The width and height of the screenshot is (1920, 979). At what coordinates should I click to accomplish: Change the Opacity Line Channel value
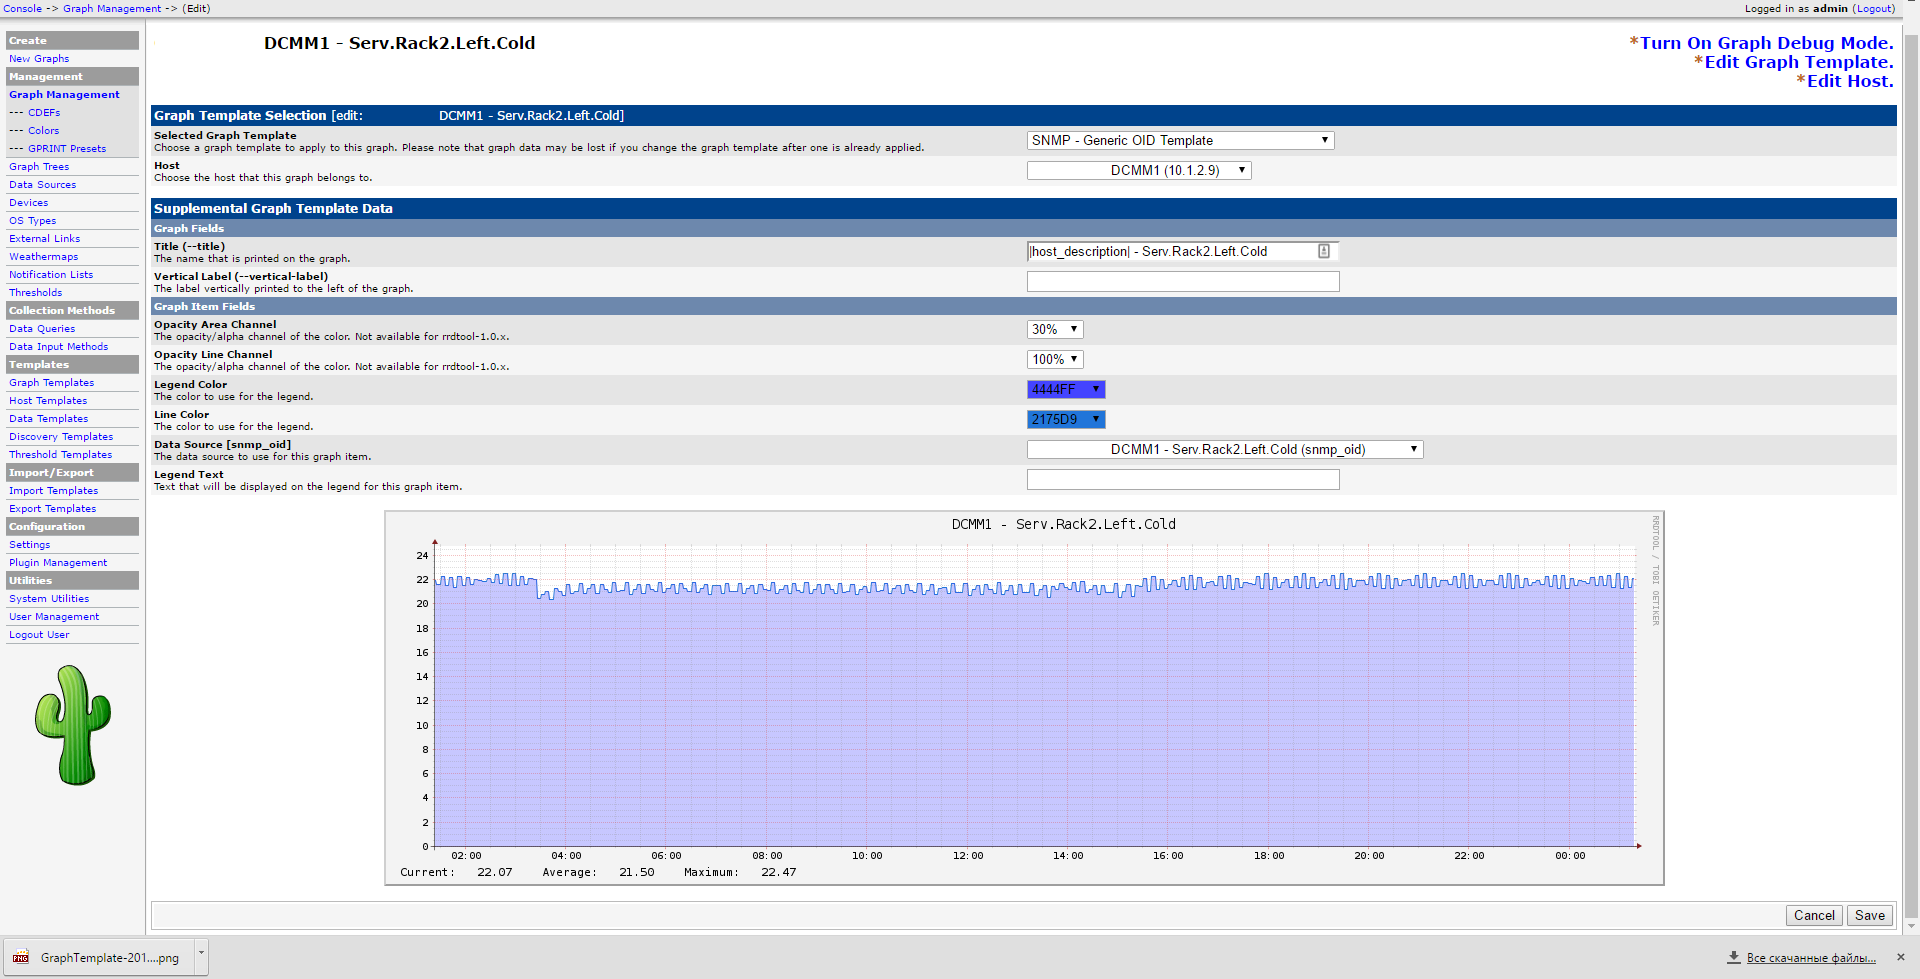pyautogui.click(x=1055, y=360)
